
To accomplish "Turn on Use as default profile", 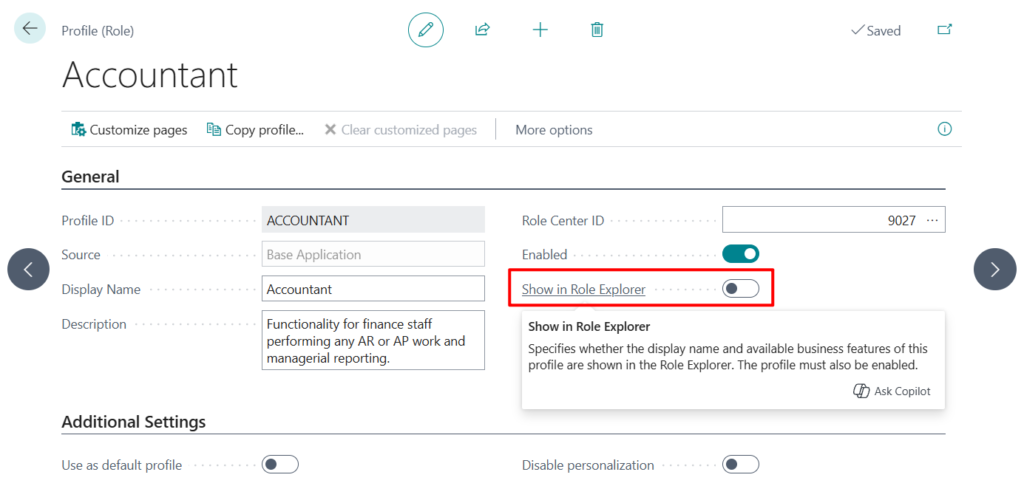I will coord(280,464).
